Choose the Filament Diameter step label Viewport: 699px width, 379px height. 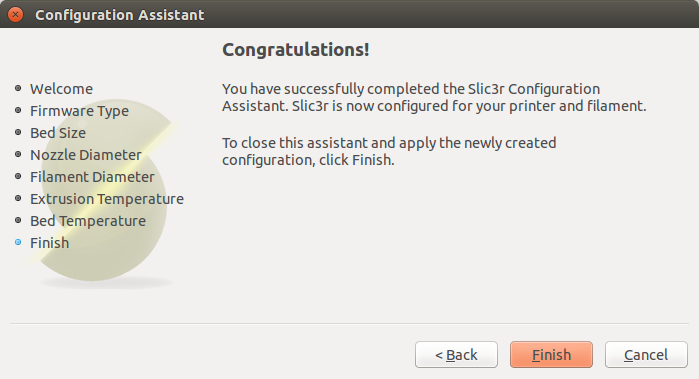[x=92, y=177]
